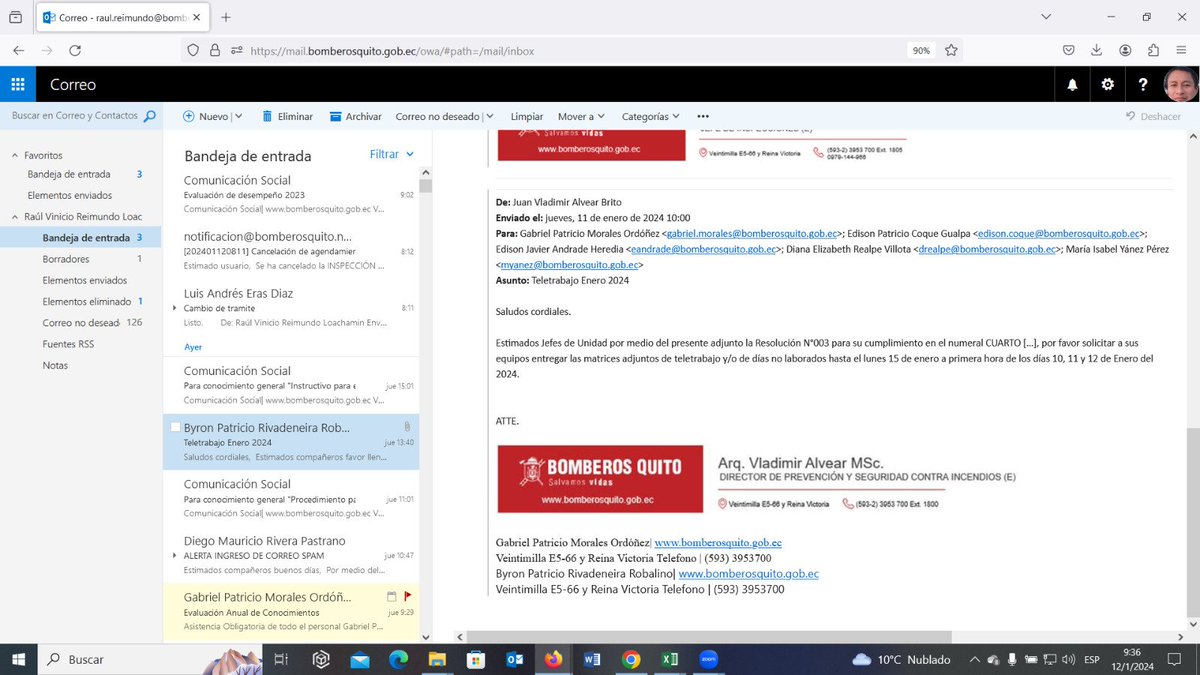Collapse the Favoritos folder group

coord(14,156)
